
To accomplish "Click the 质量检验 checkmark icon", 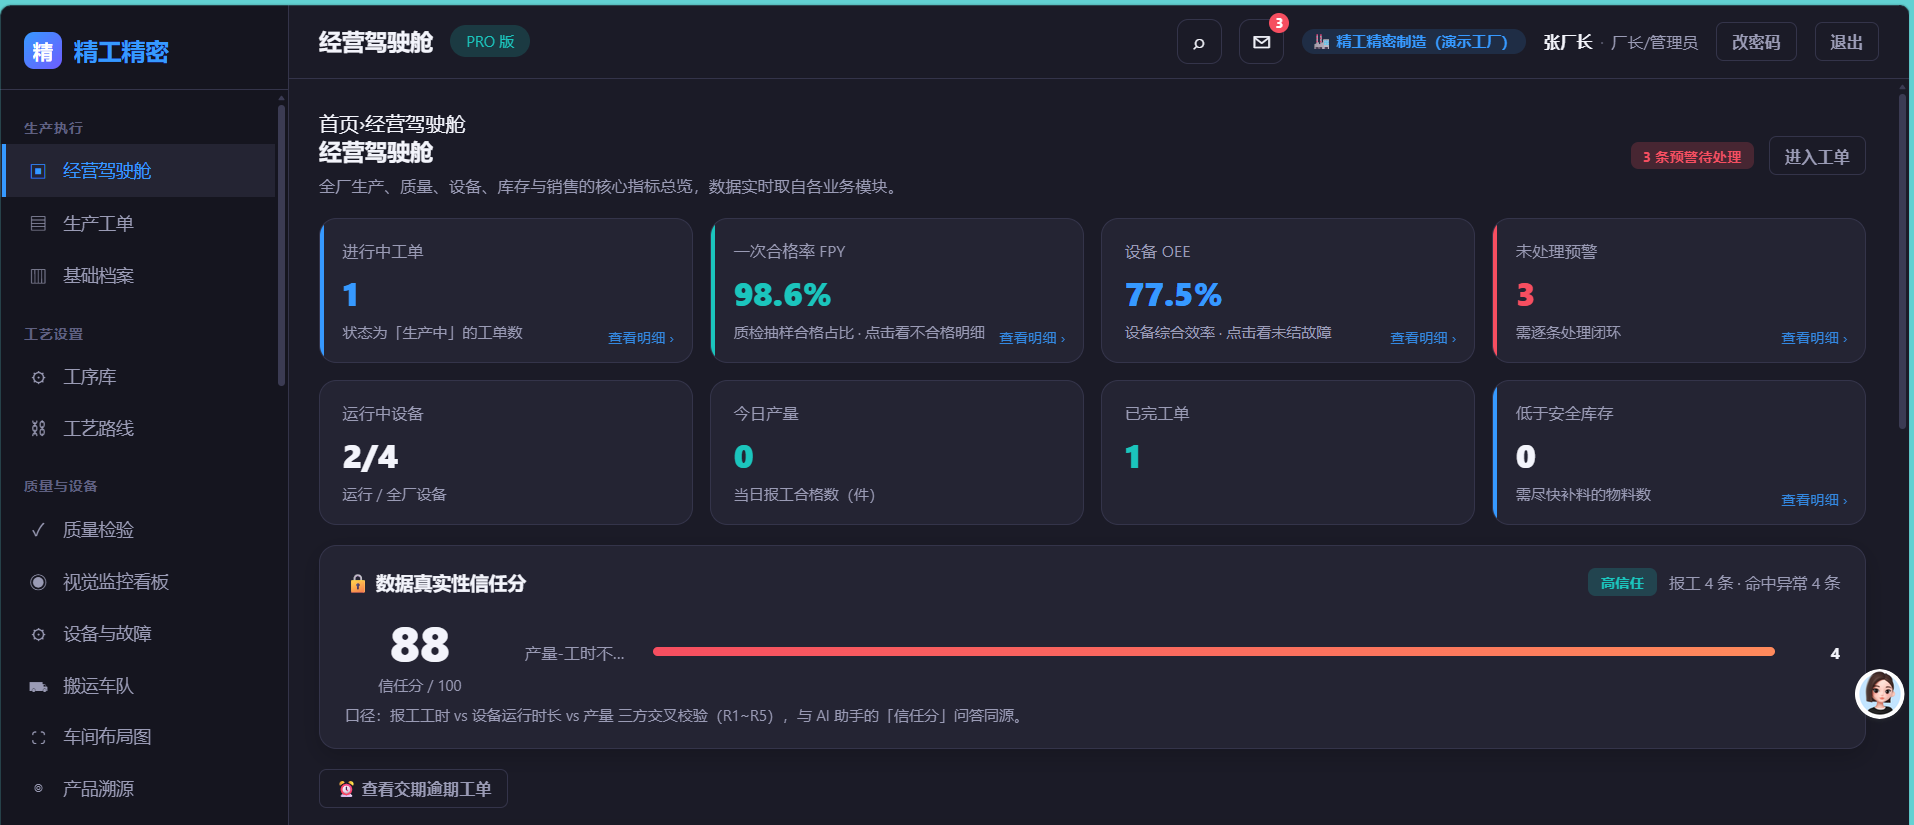I will point(38,530).
